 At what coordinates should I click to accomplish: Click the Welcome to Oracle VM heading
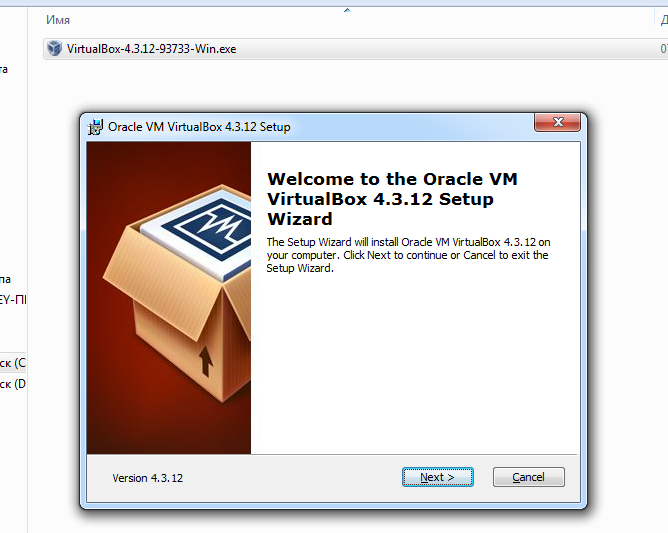coord(392,199)
